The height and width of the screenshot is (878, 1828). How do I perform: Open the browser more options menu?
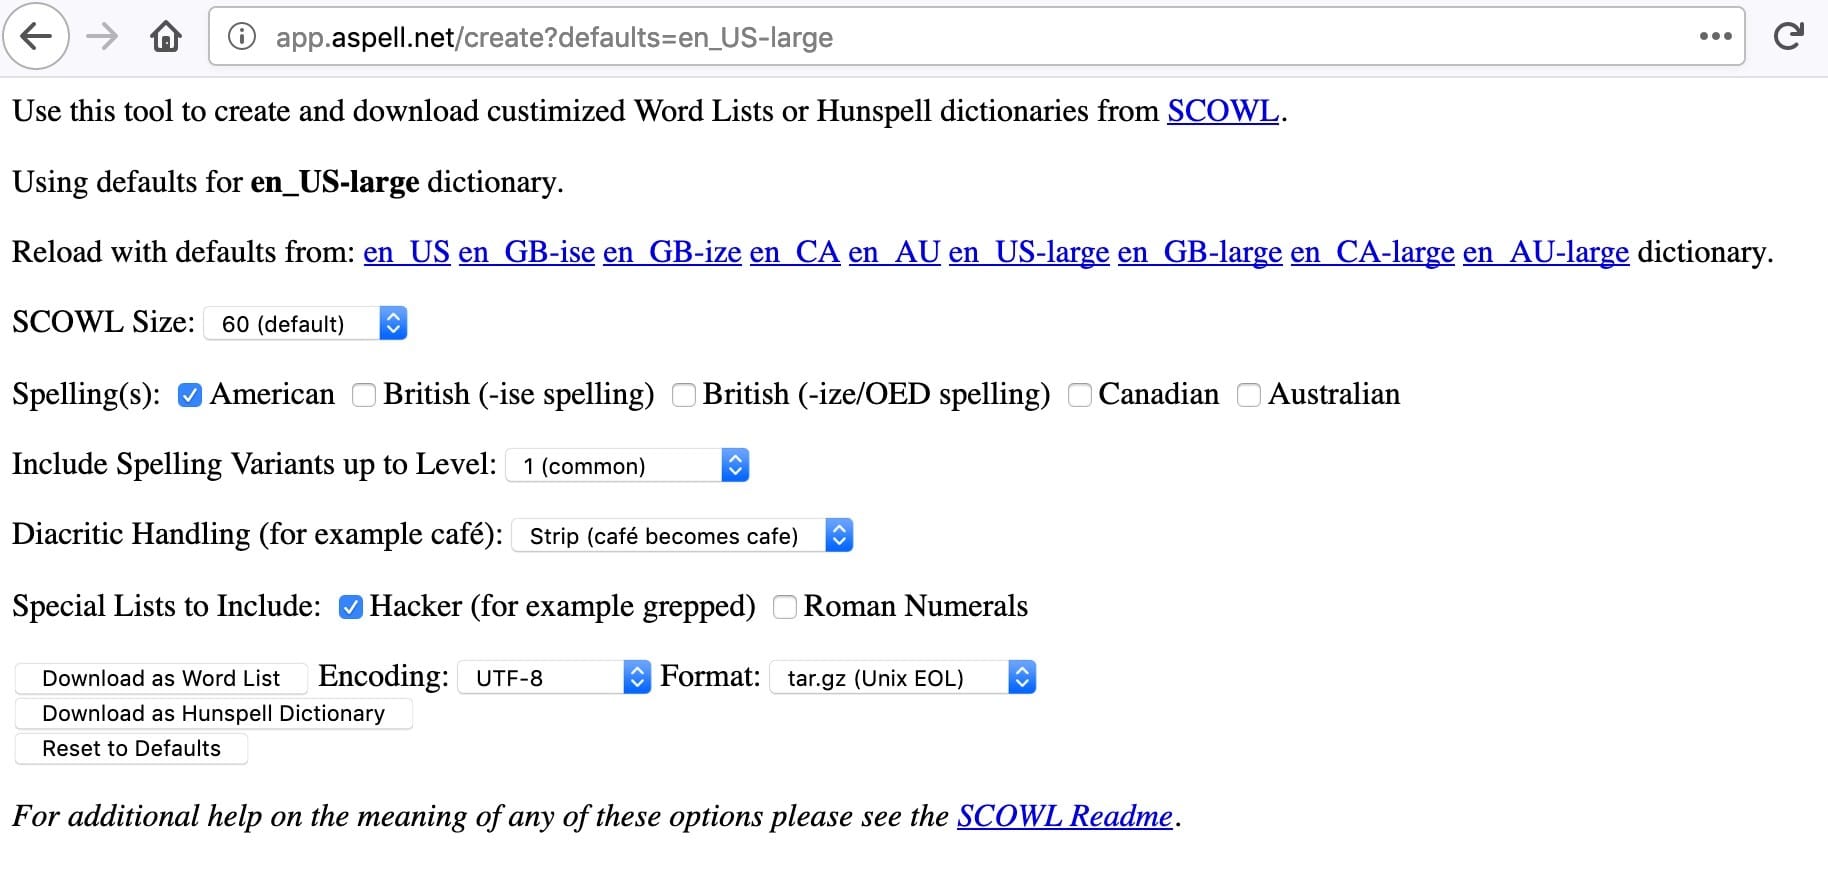point(1714,37)
